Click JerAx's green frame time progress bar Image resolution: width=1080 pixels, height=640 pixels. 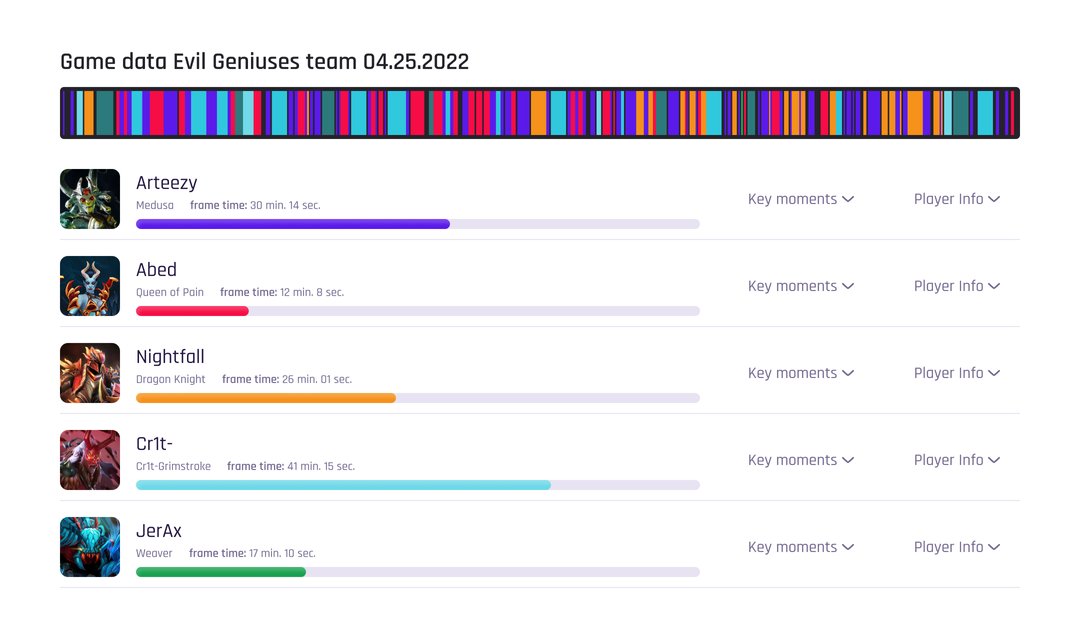point(417,572)
